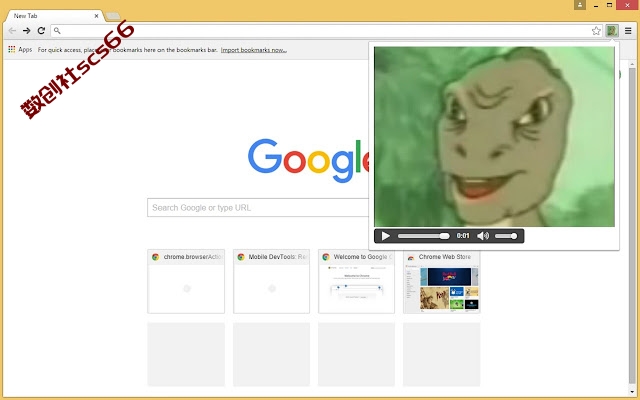Open the Apps shortcut in bookmarks bar
Screen dimensions: 640x400
tap(20, 49)
